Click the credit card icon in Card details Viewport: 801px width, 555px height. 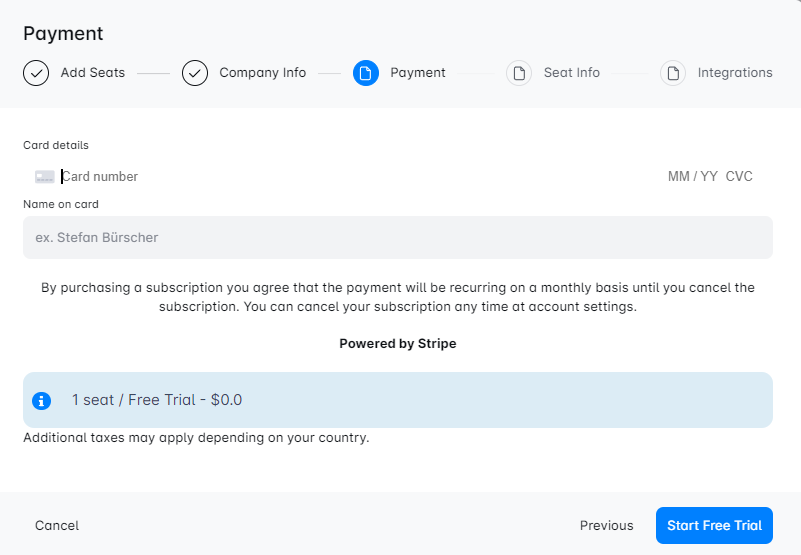tap(45, 177)
